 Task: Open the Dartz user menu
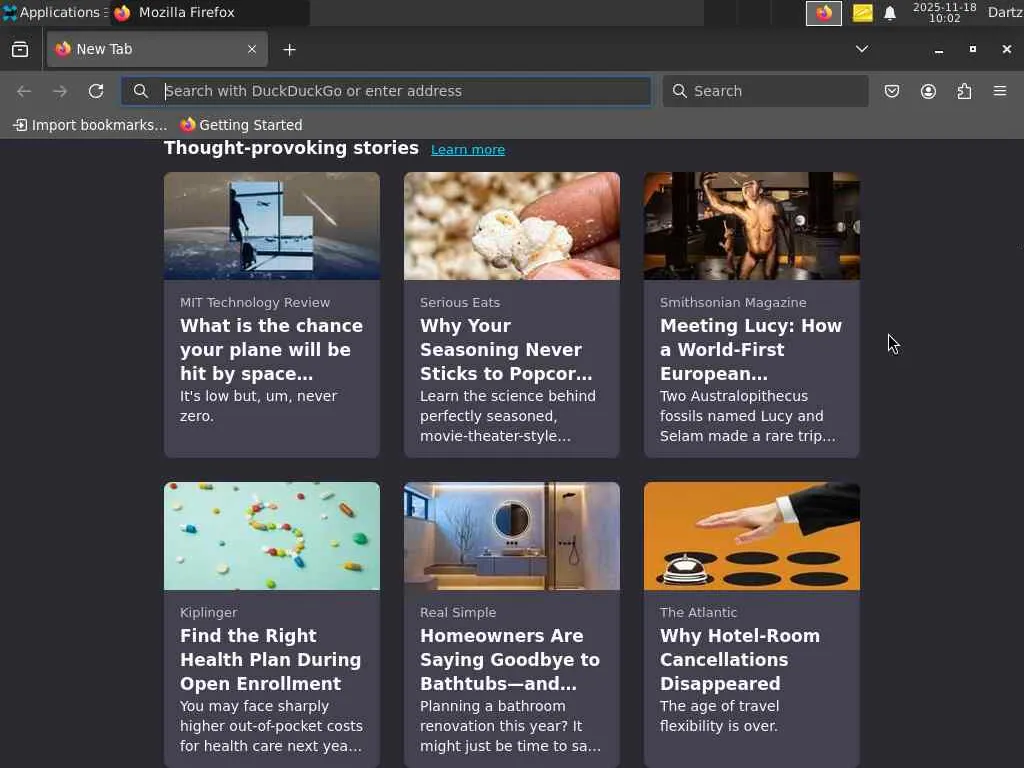click(1005, 12)
